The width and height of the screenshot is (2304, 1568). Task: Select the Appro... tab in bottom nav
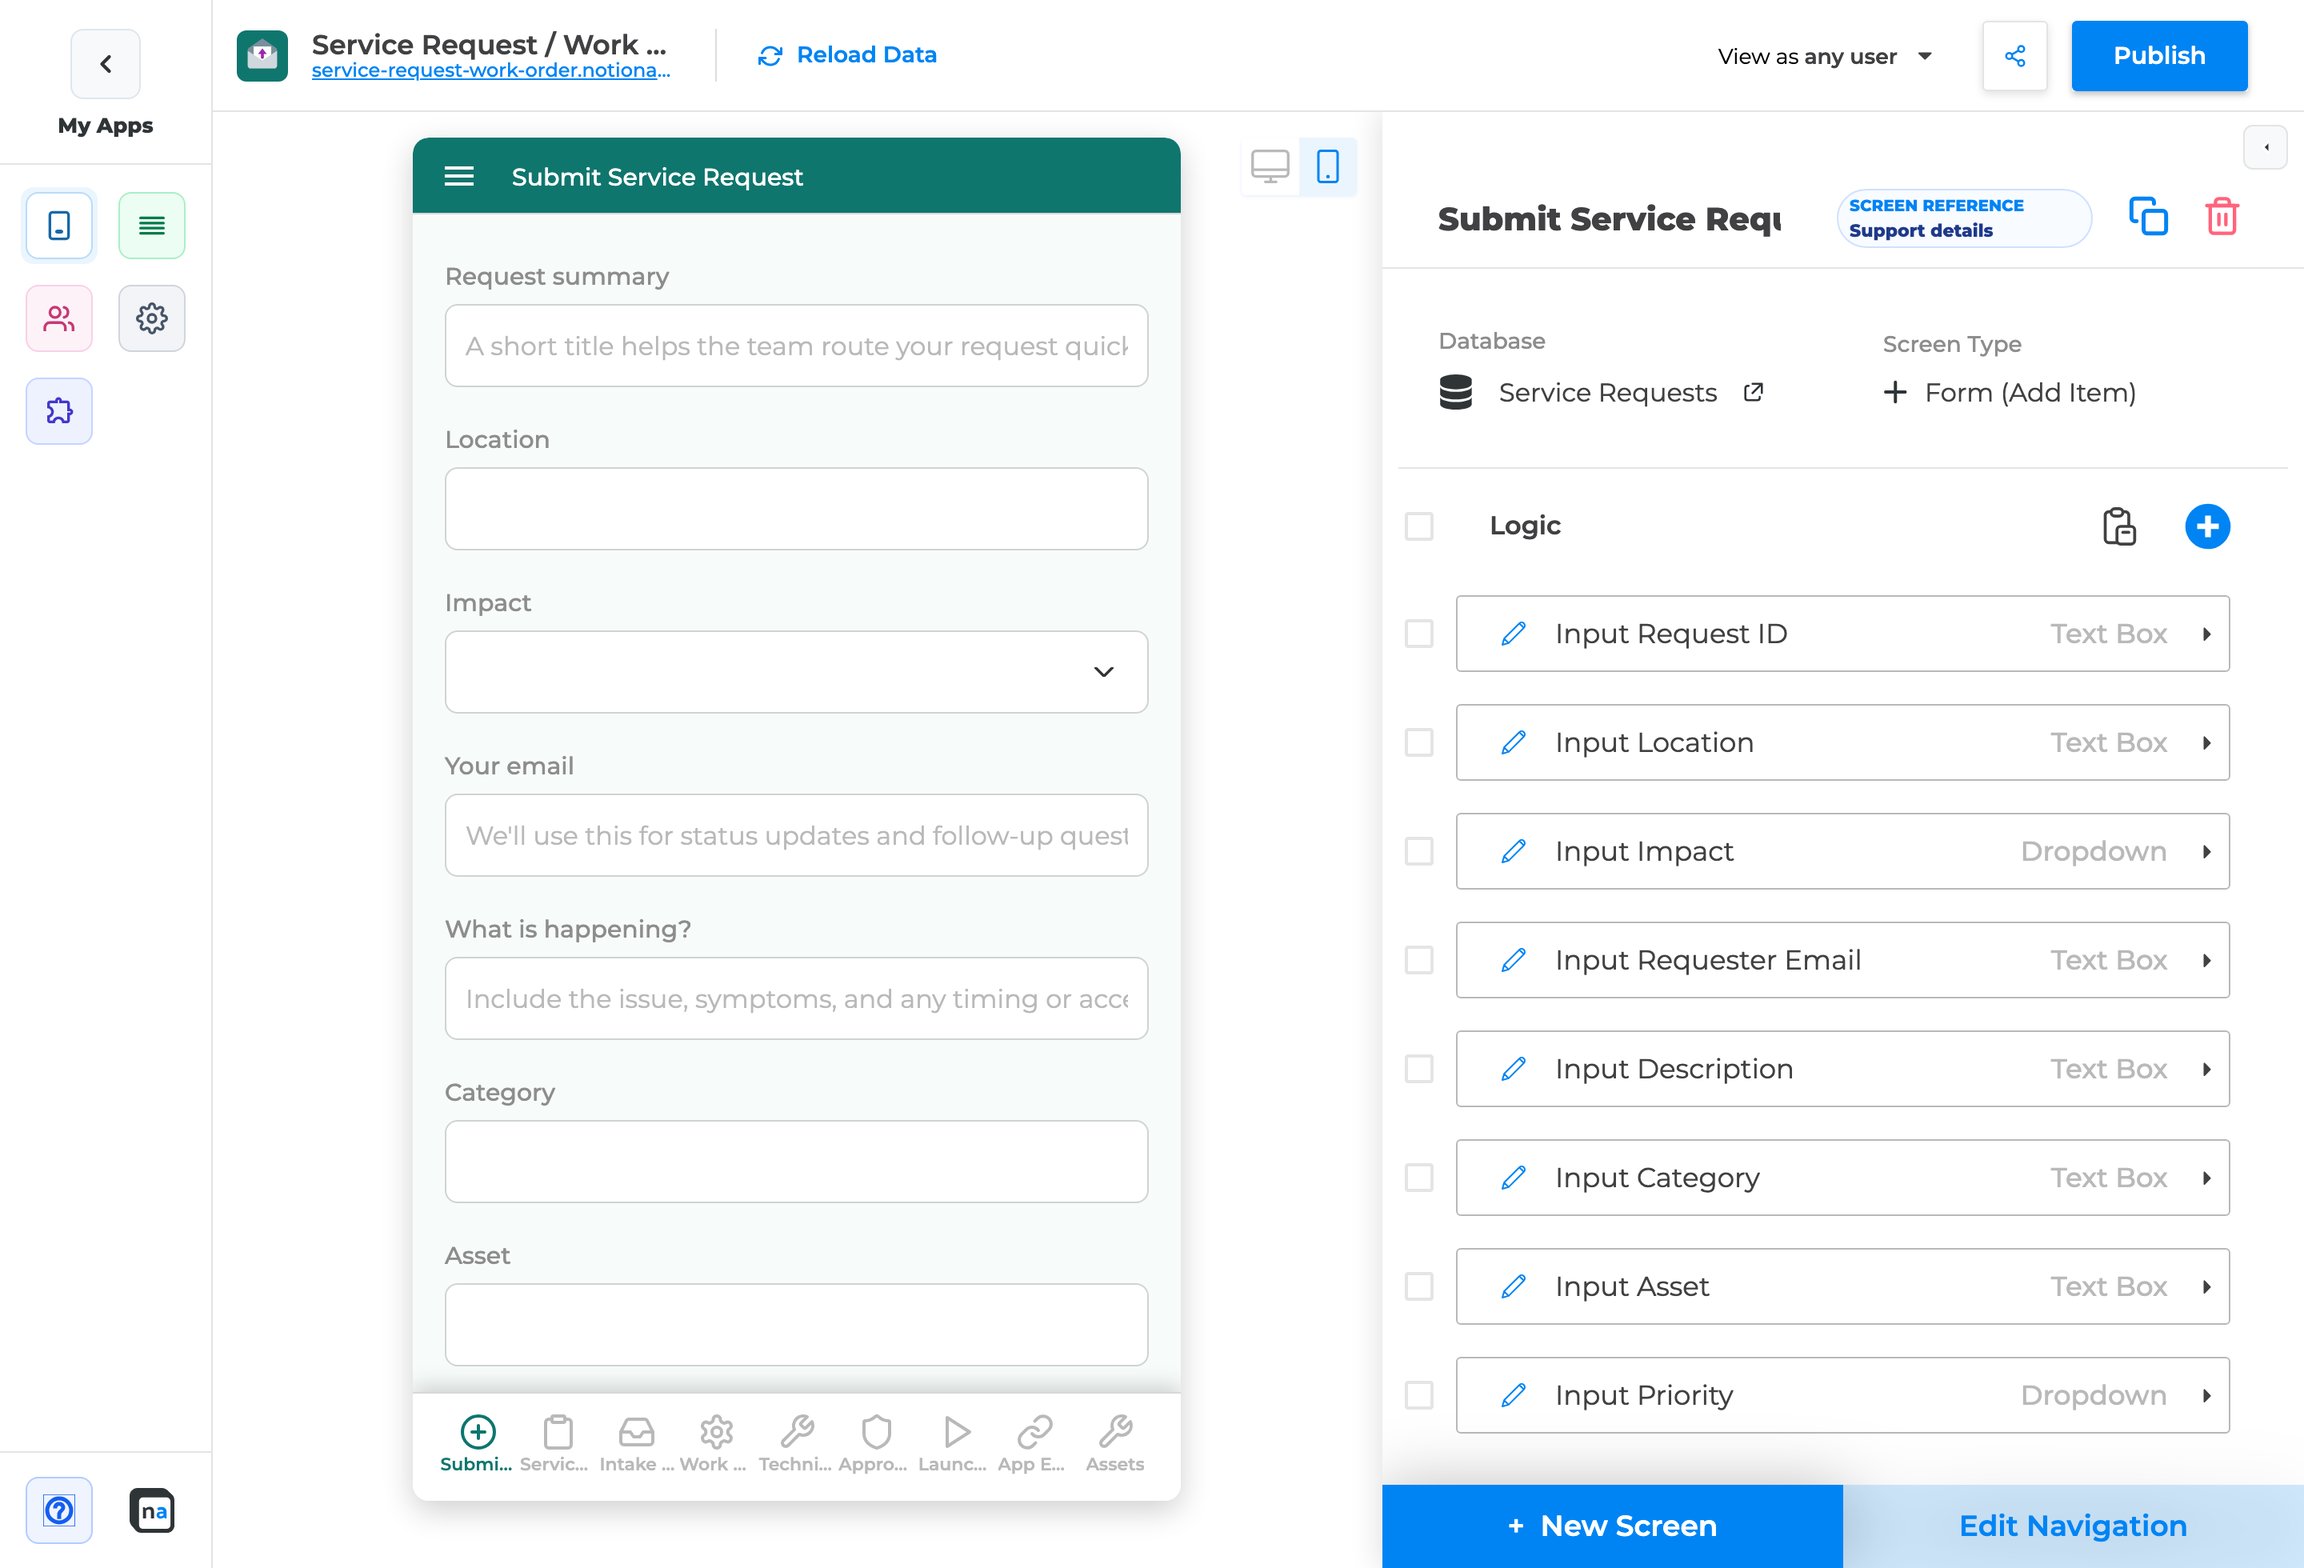(875, 1444)
